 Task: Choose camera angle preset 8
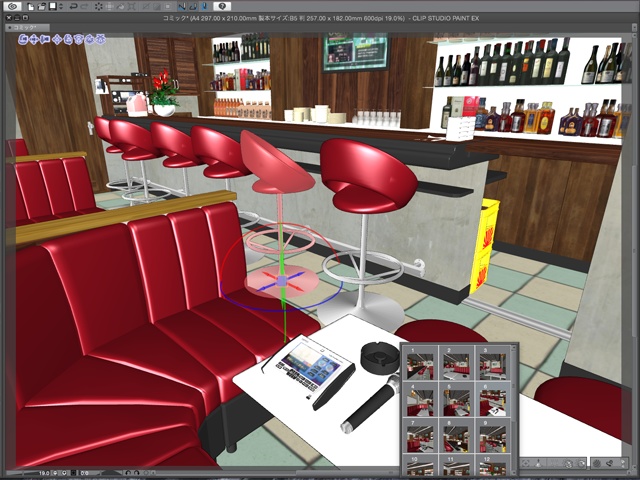pos(456,436)
